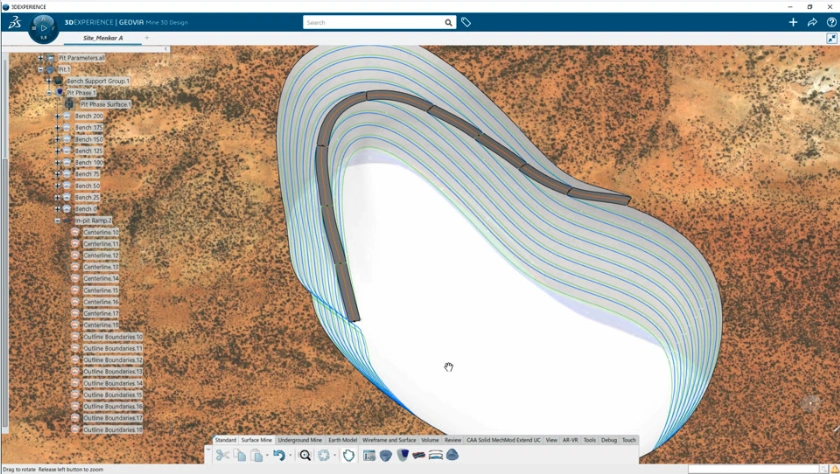
Task: Click the Search input field
Action: click(373, 22)
